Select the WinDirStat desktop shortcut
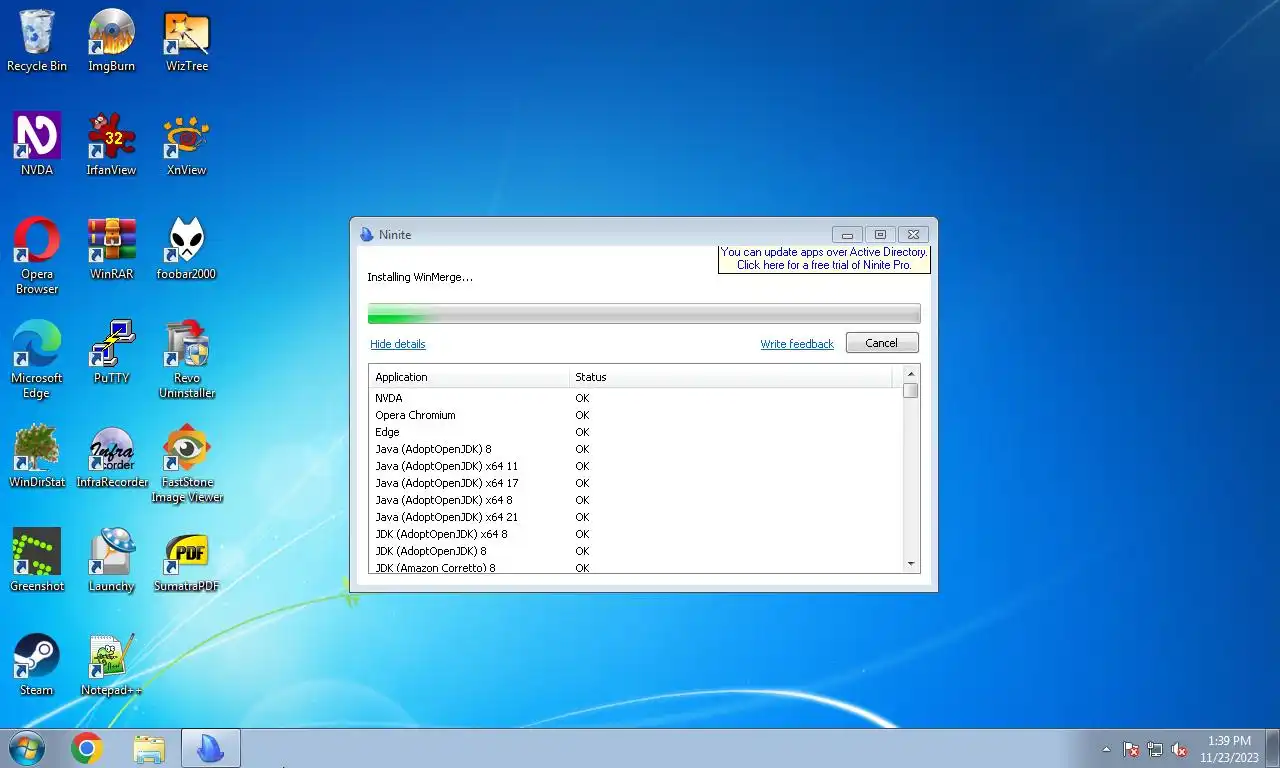The width and height of the screenshot is (1280, 768). tap(37, 456)
